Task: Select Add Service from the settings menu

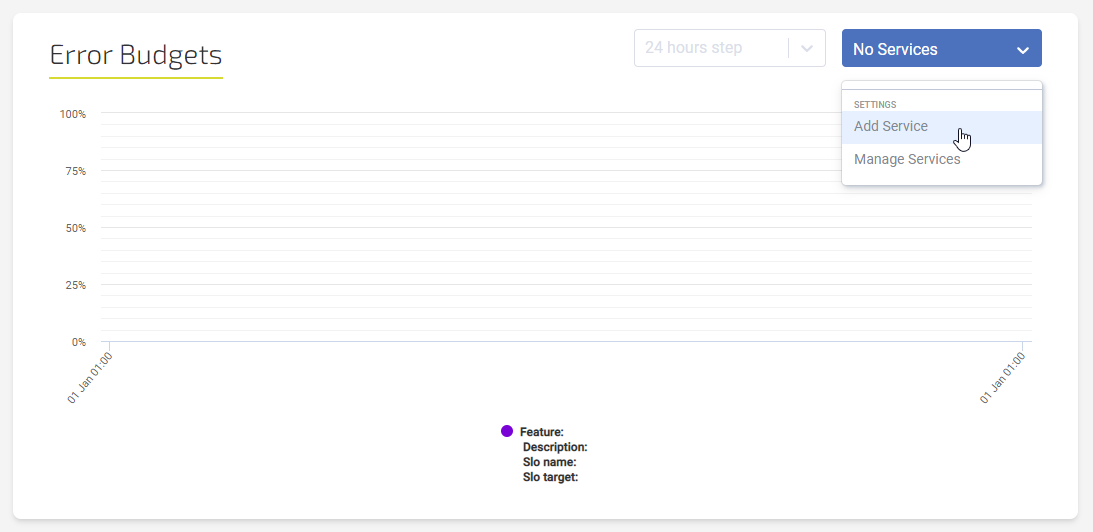Action: click(x=891, y=127)
